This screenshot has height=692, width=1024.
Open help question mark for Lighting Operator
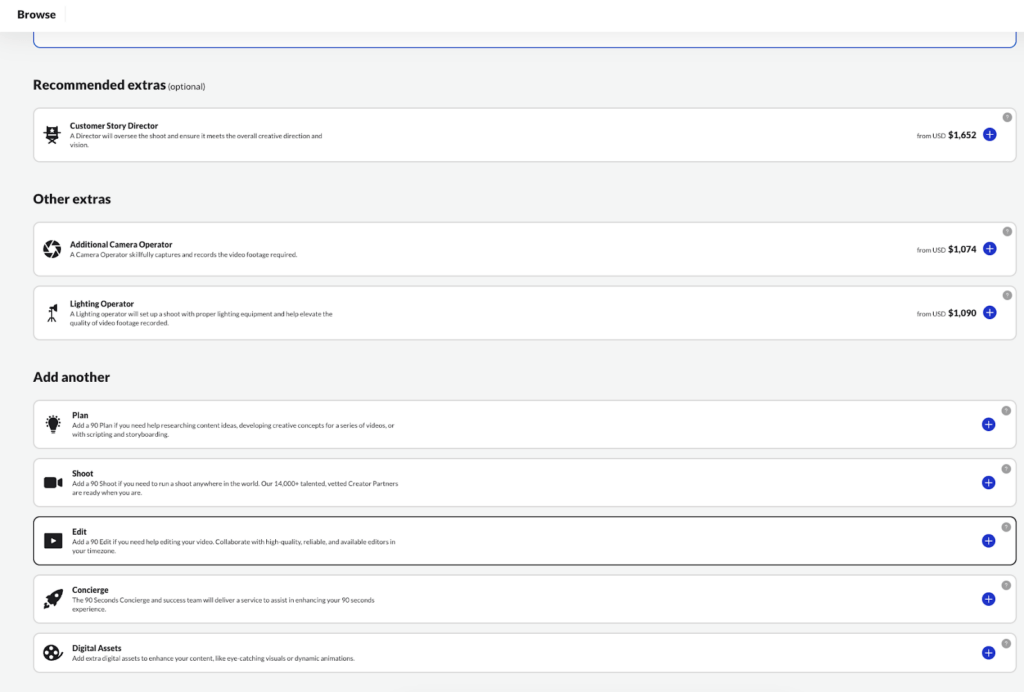click(1007, 295)
